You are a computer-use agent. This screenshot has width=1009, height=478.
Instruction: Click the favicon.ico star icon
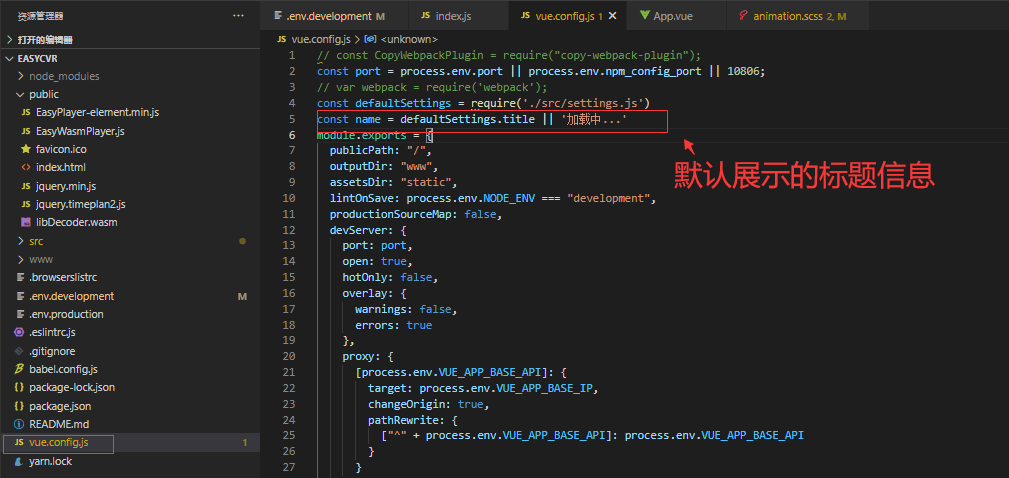[26, 149]
